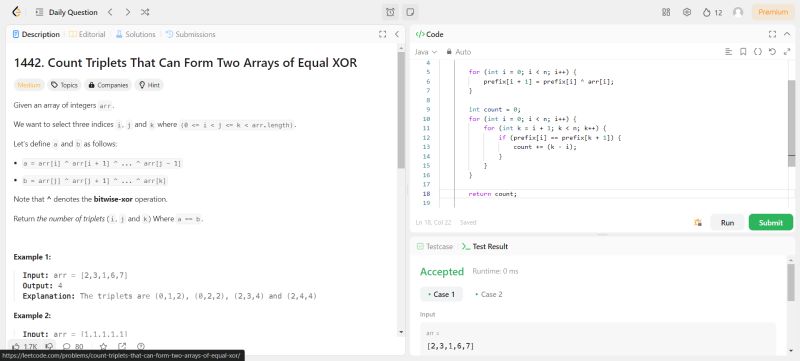
Task: Go to previous question arrow
Action: pos(110,12)
